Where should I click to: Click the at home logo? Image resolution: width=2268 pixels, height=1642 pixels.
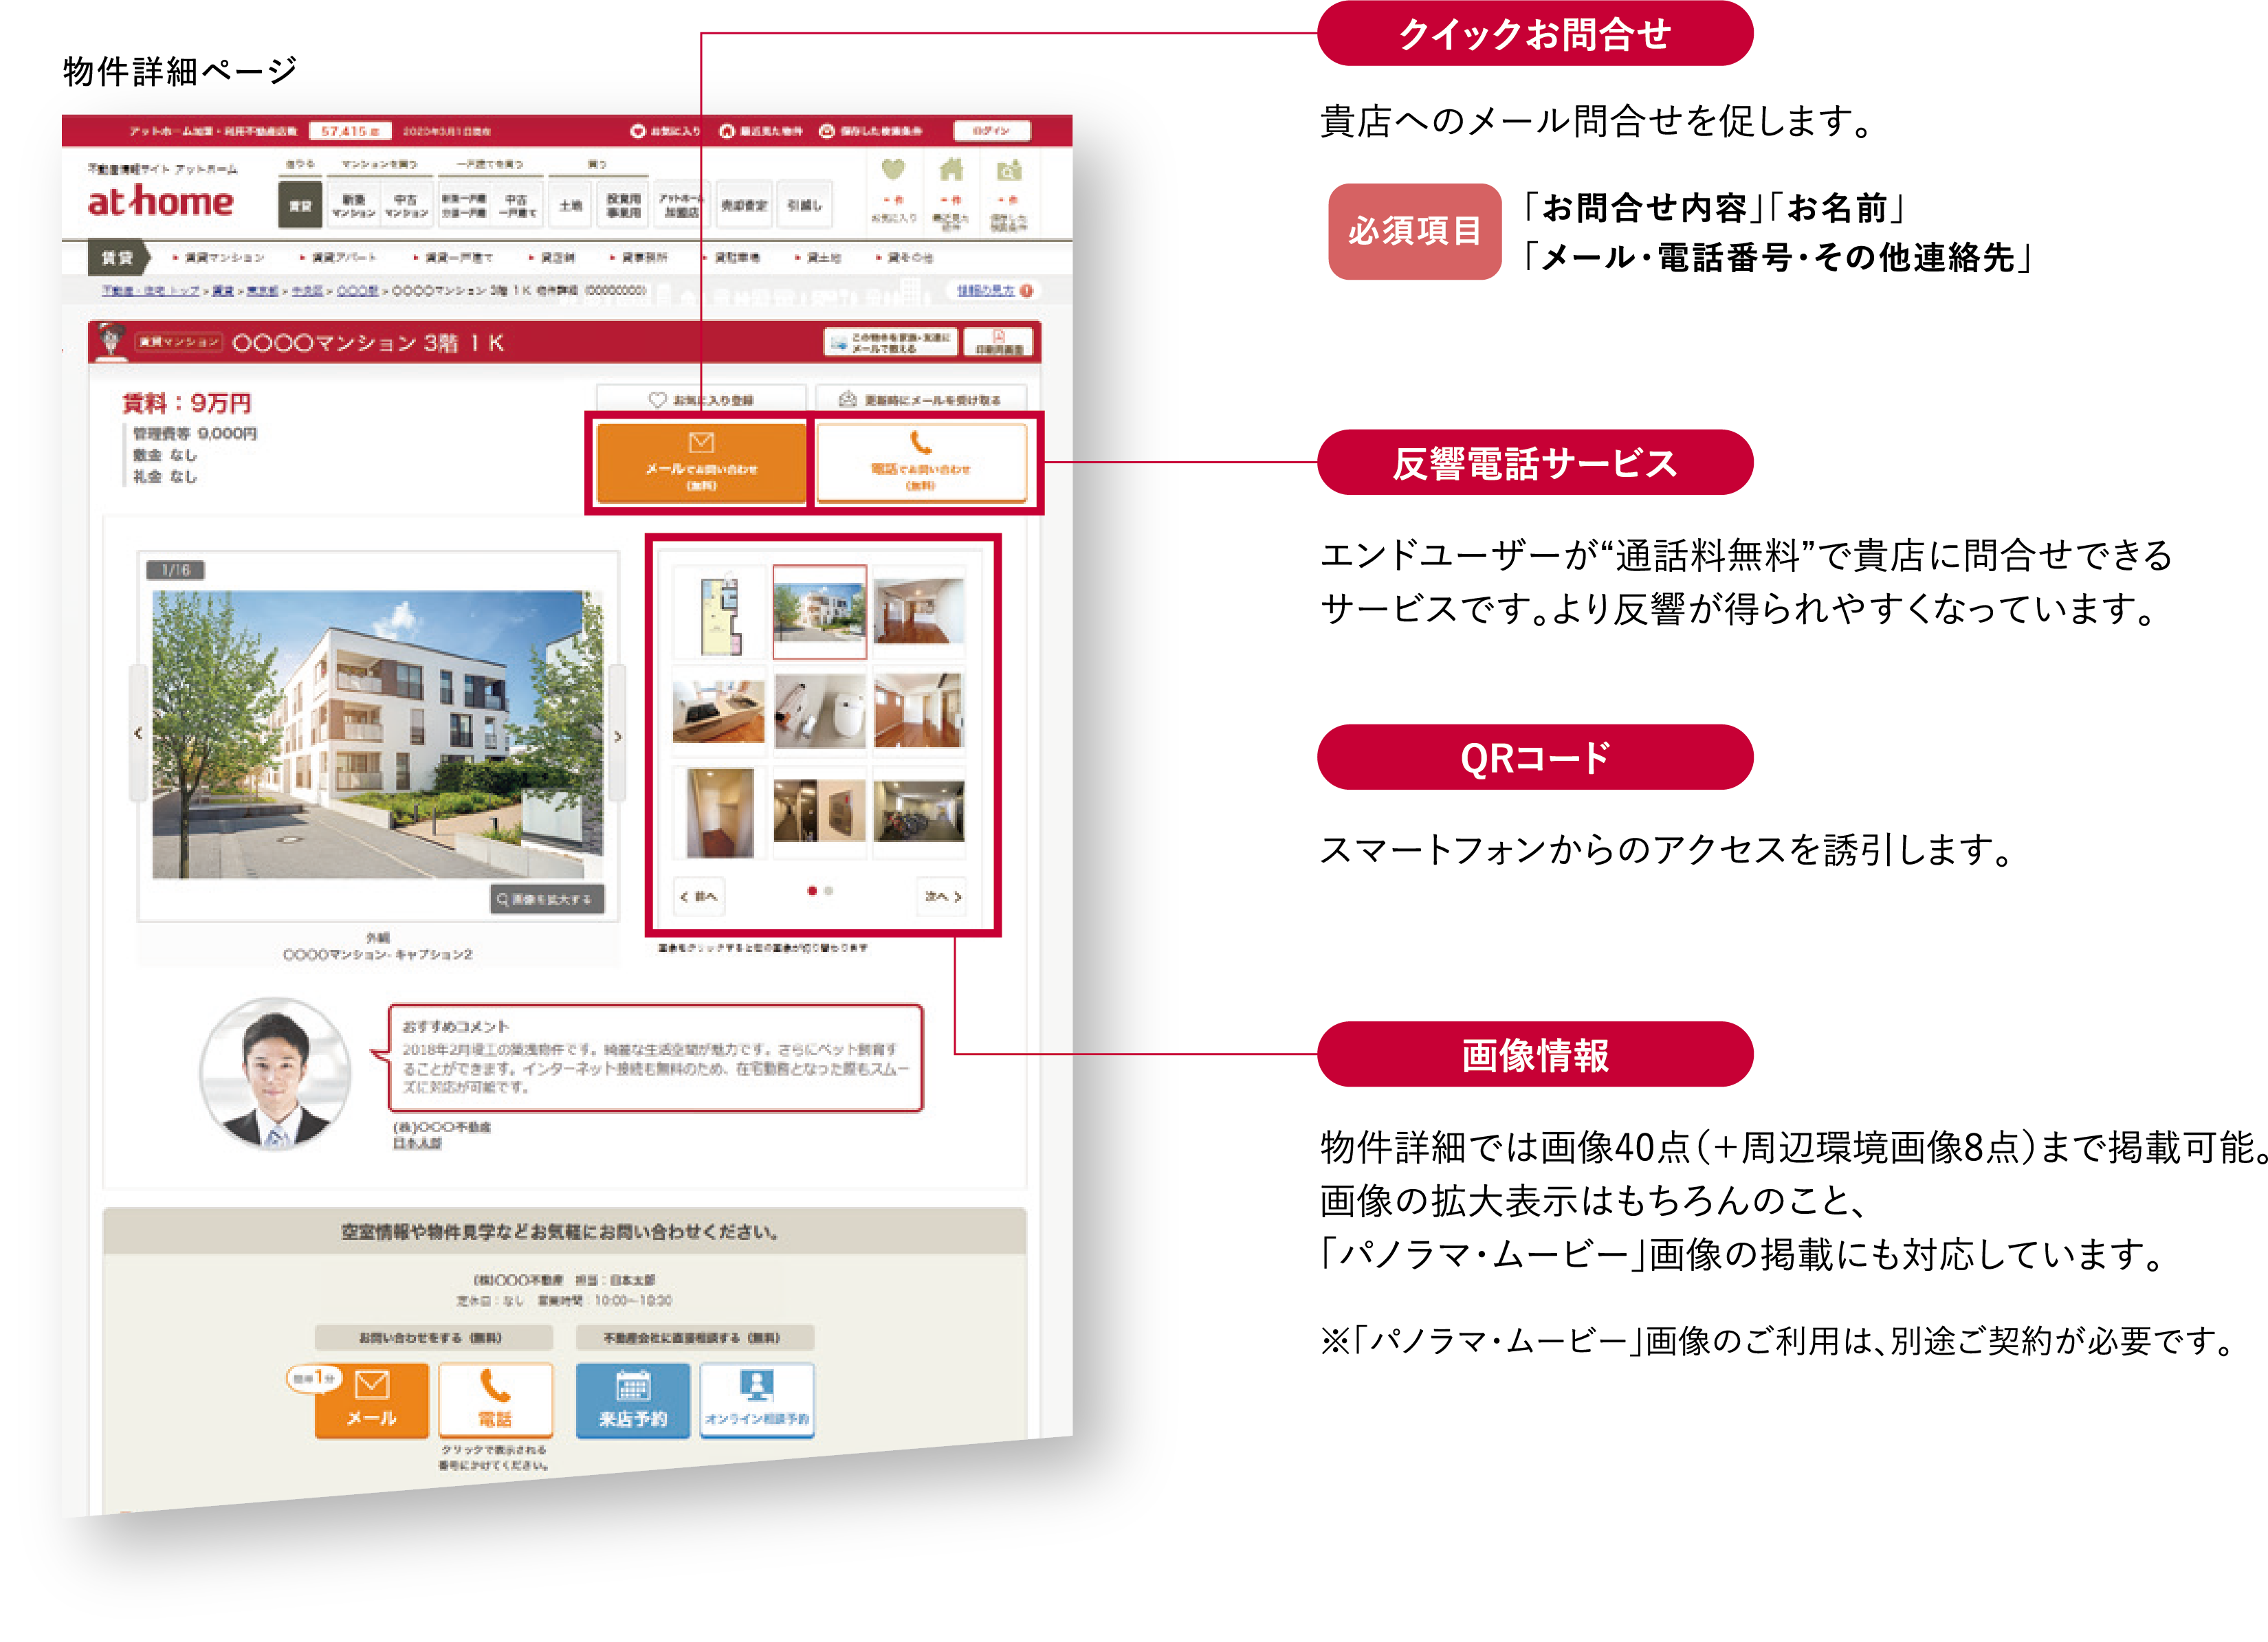click(x=160, y=201)
